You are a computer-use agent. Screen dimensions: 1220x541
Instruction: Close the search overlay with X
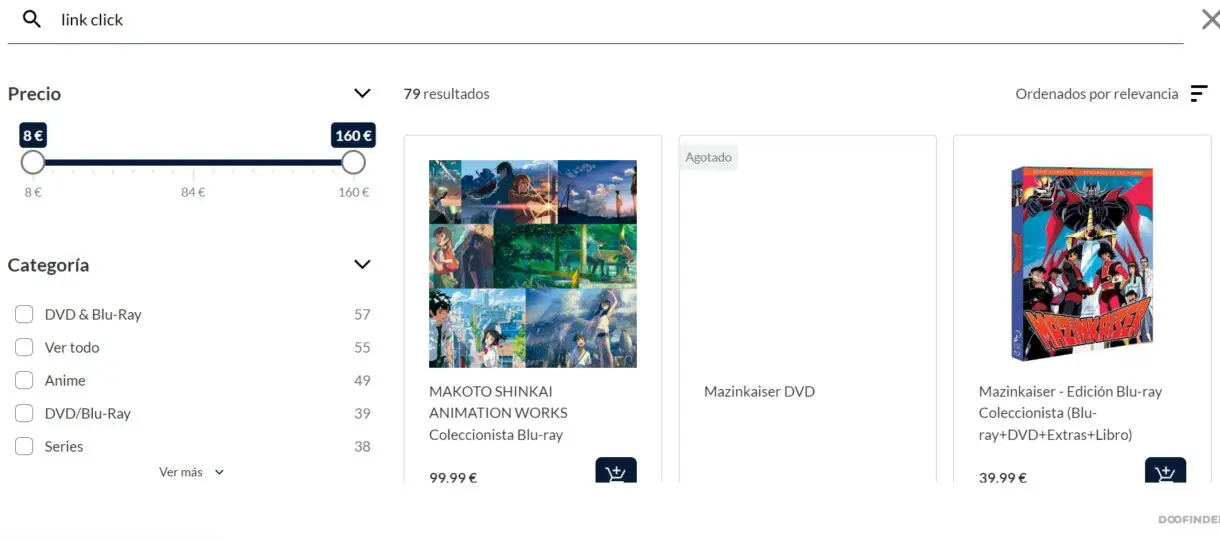tap(1210, 19)
